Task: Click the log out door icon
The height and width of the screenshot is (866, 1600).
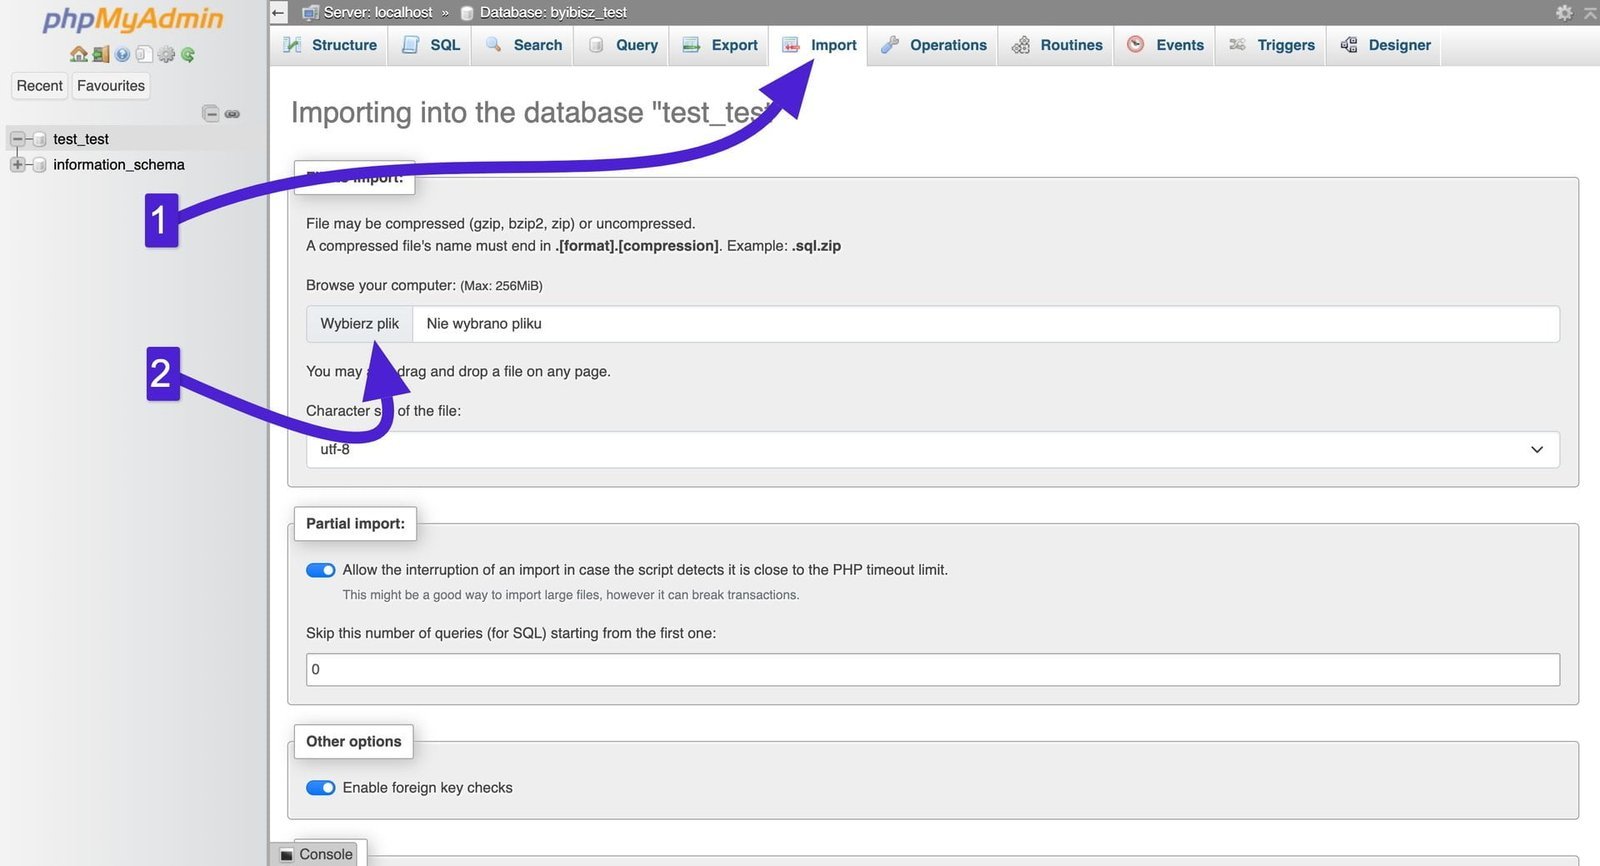Action: (100, 54)
